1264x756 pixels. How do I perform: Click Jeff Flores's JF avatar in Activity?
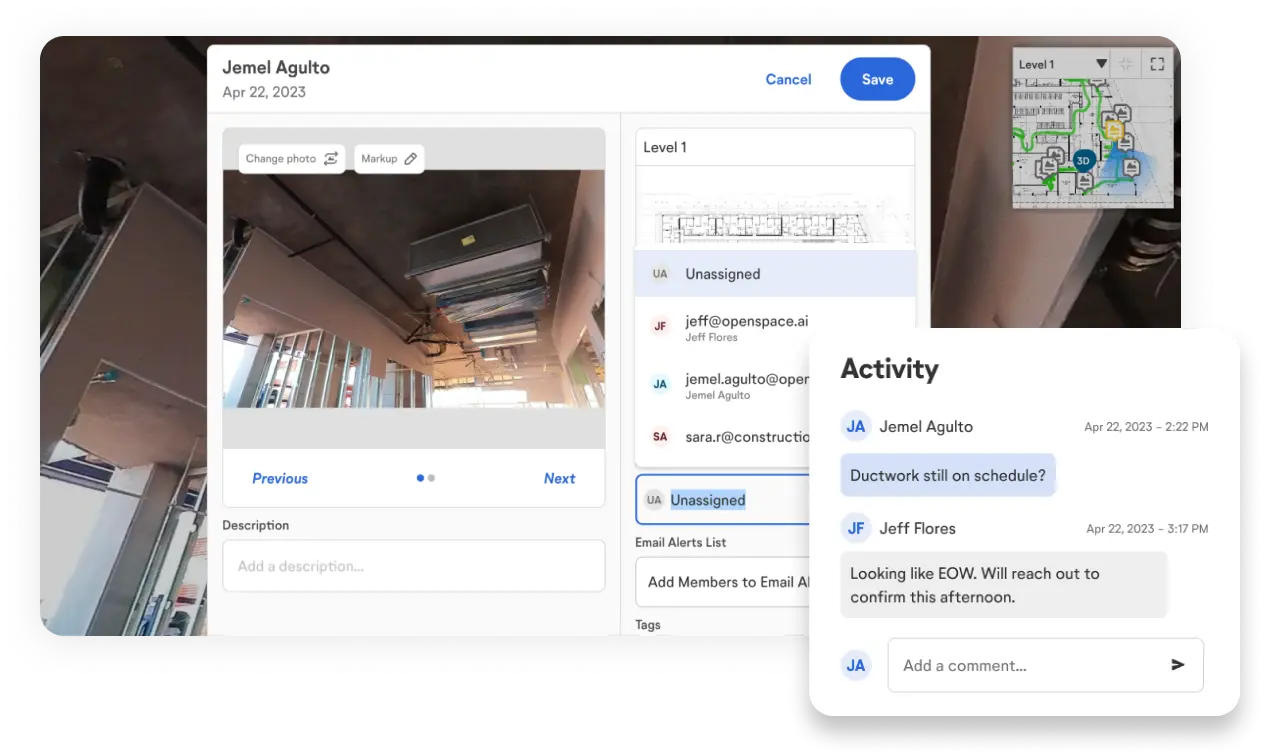pos(855,529)
